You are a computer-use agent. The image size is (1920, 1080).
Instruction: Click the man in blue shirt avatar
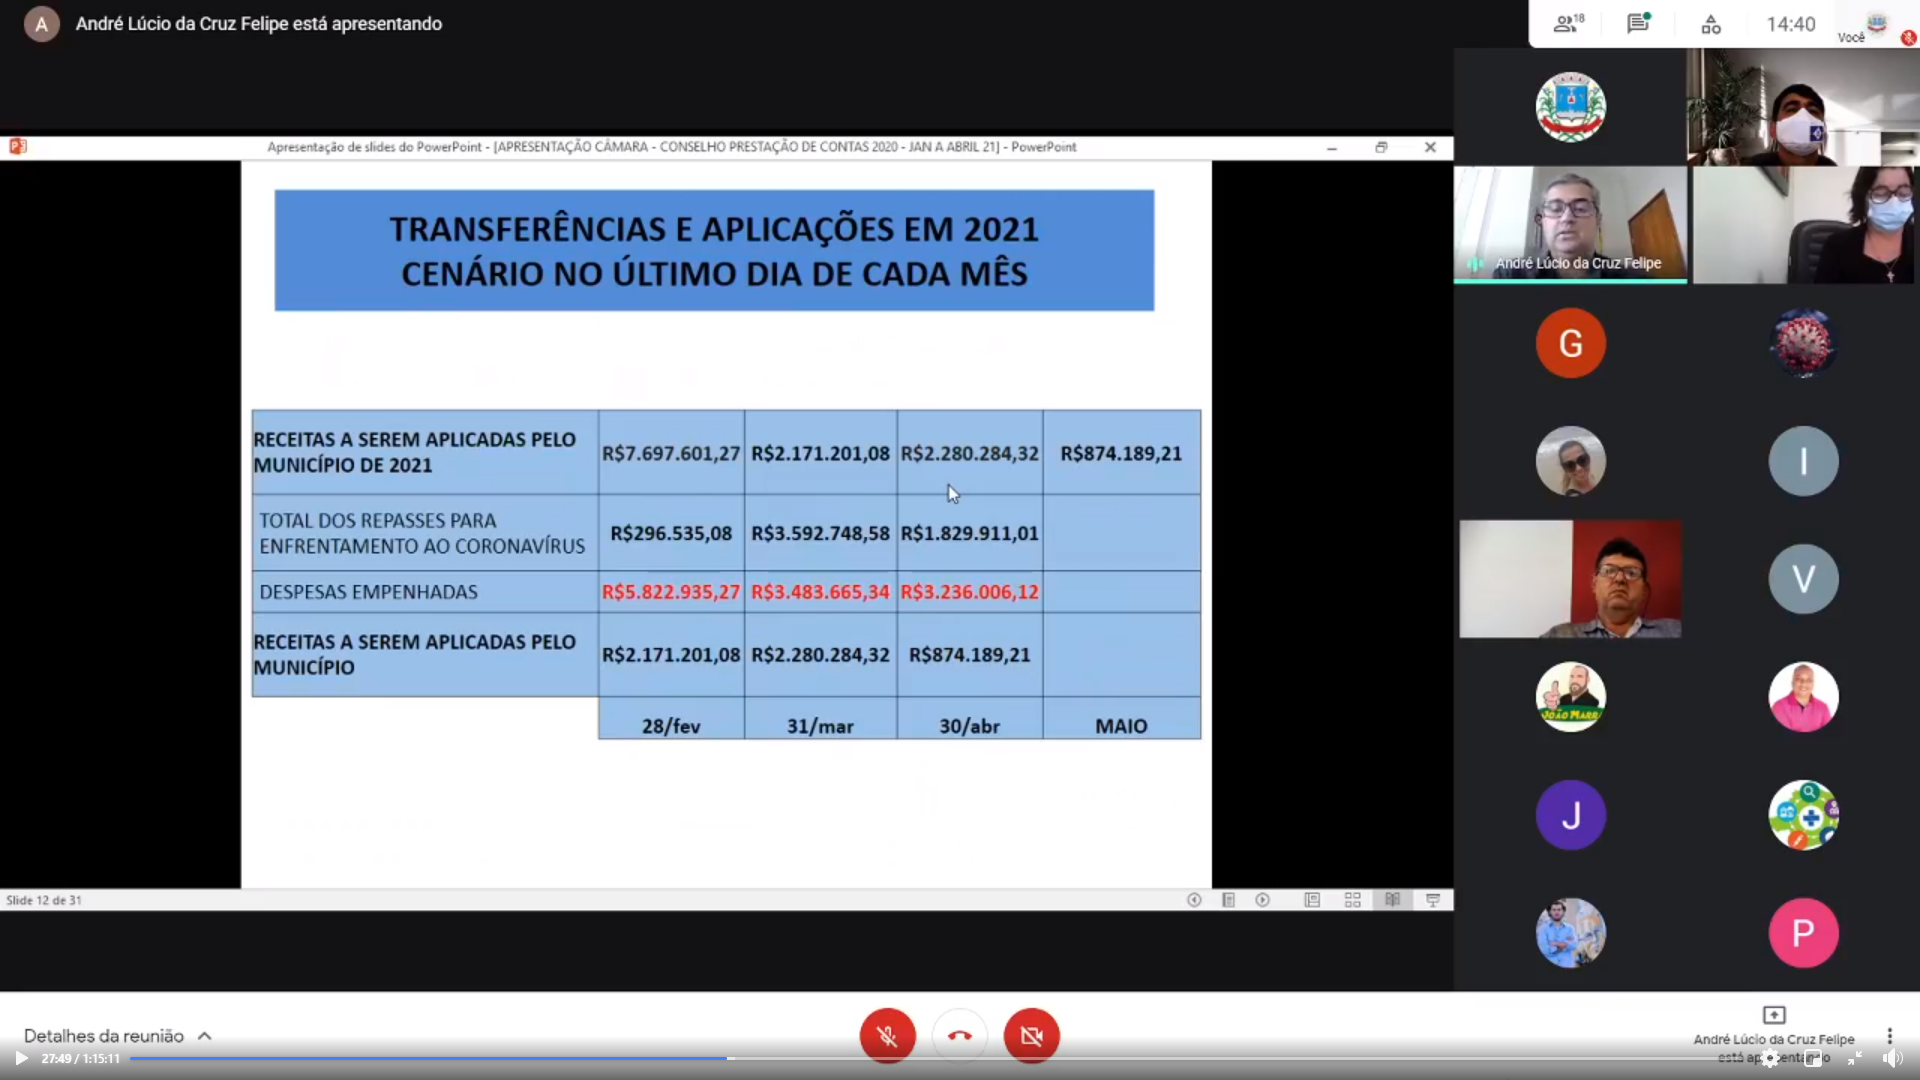(1570, 933)
